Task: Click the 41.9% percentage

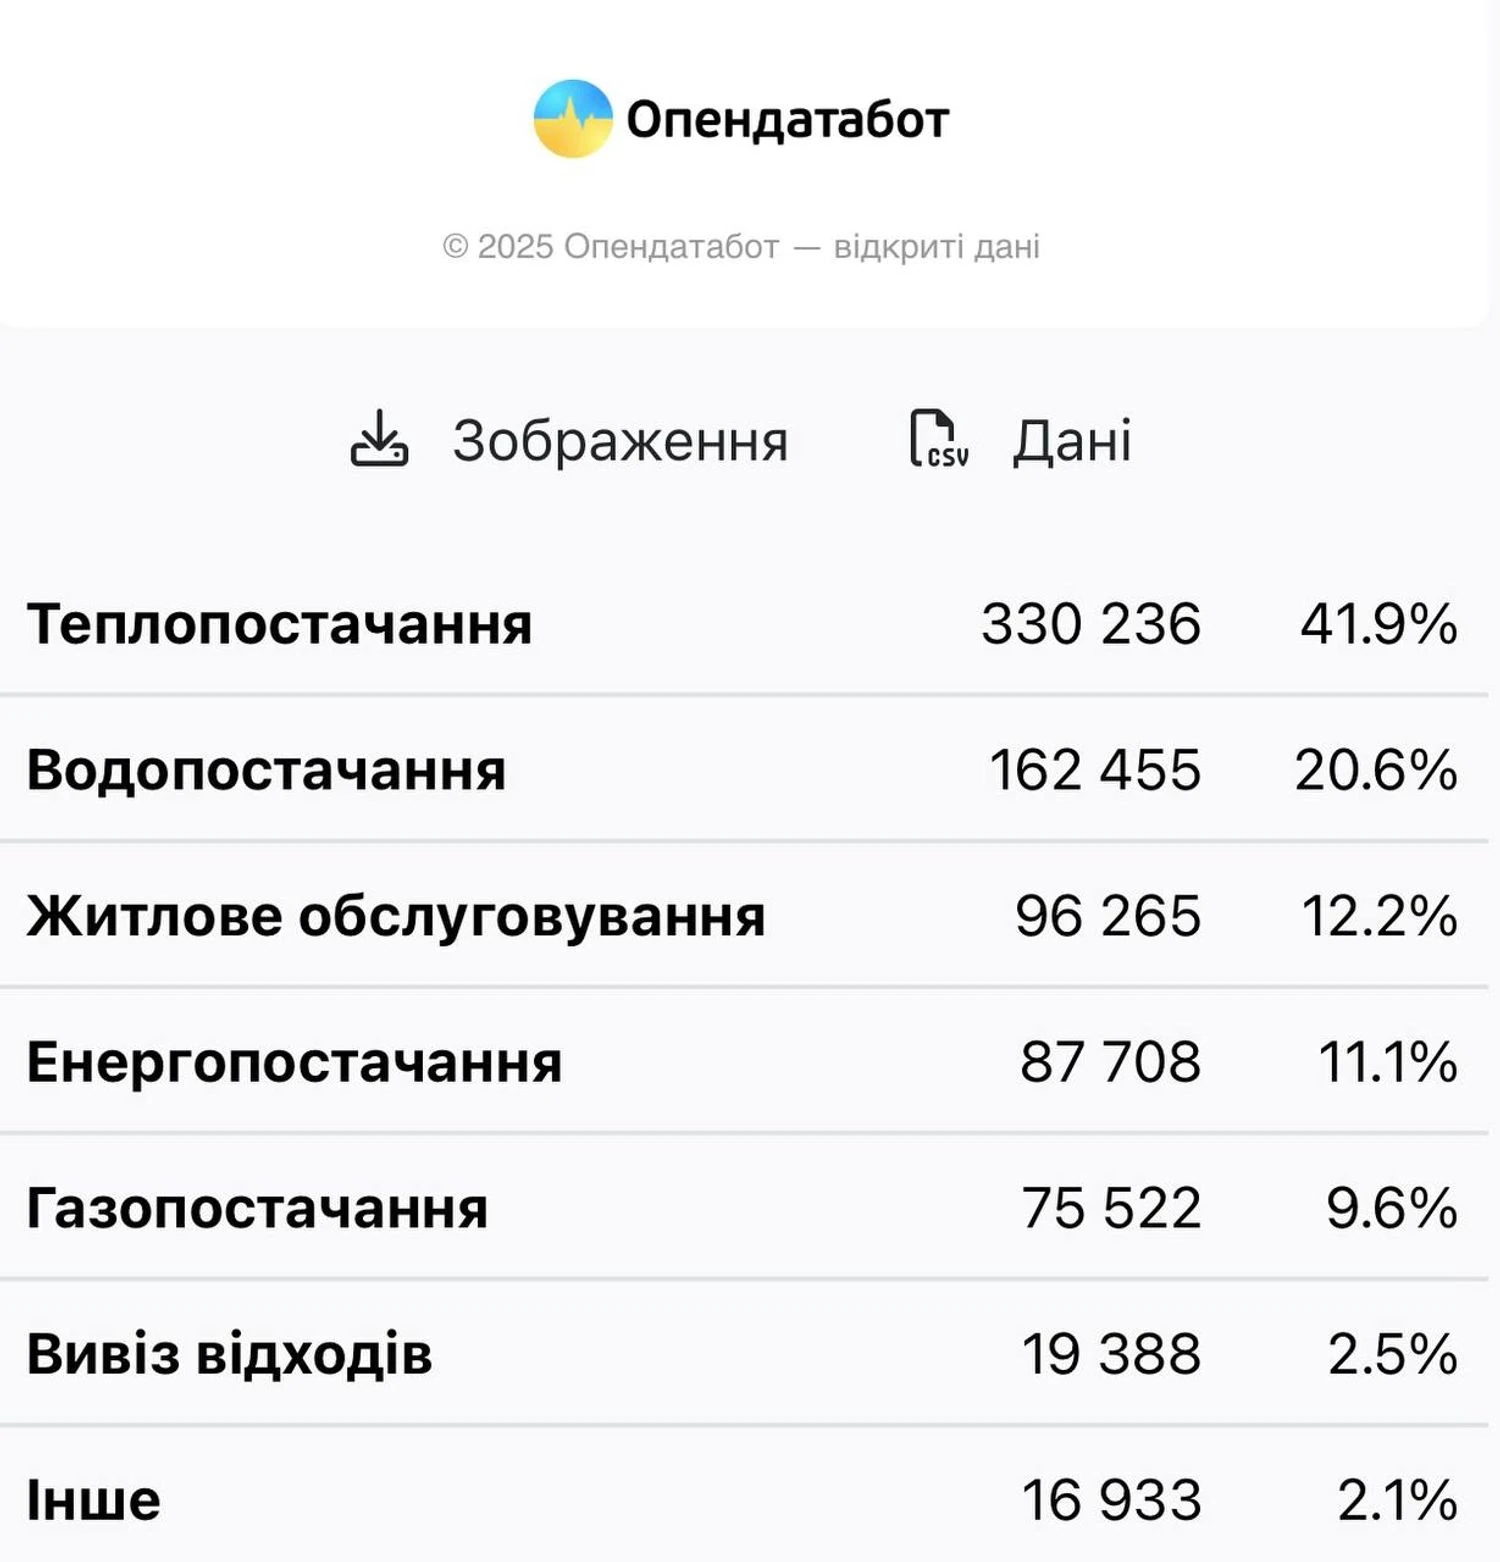Action: click(1378, 624)
